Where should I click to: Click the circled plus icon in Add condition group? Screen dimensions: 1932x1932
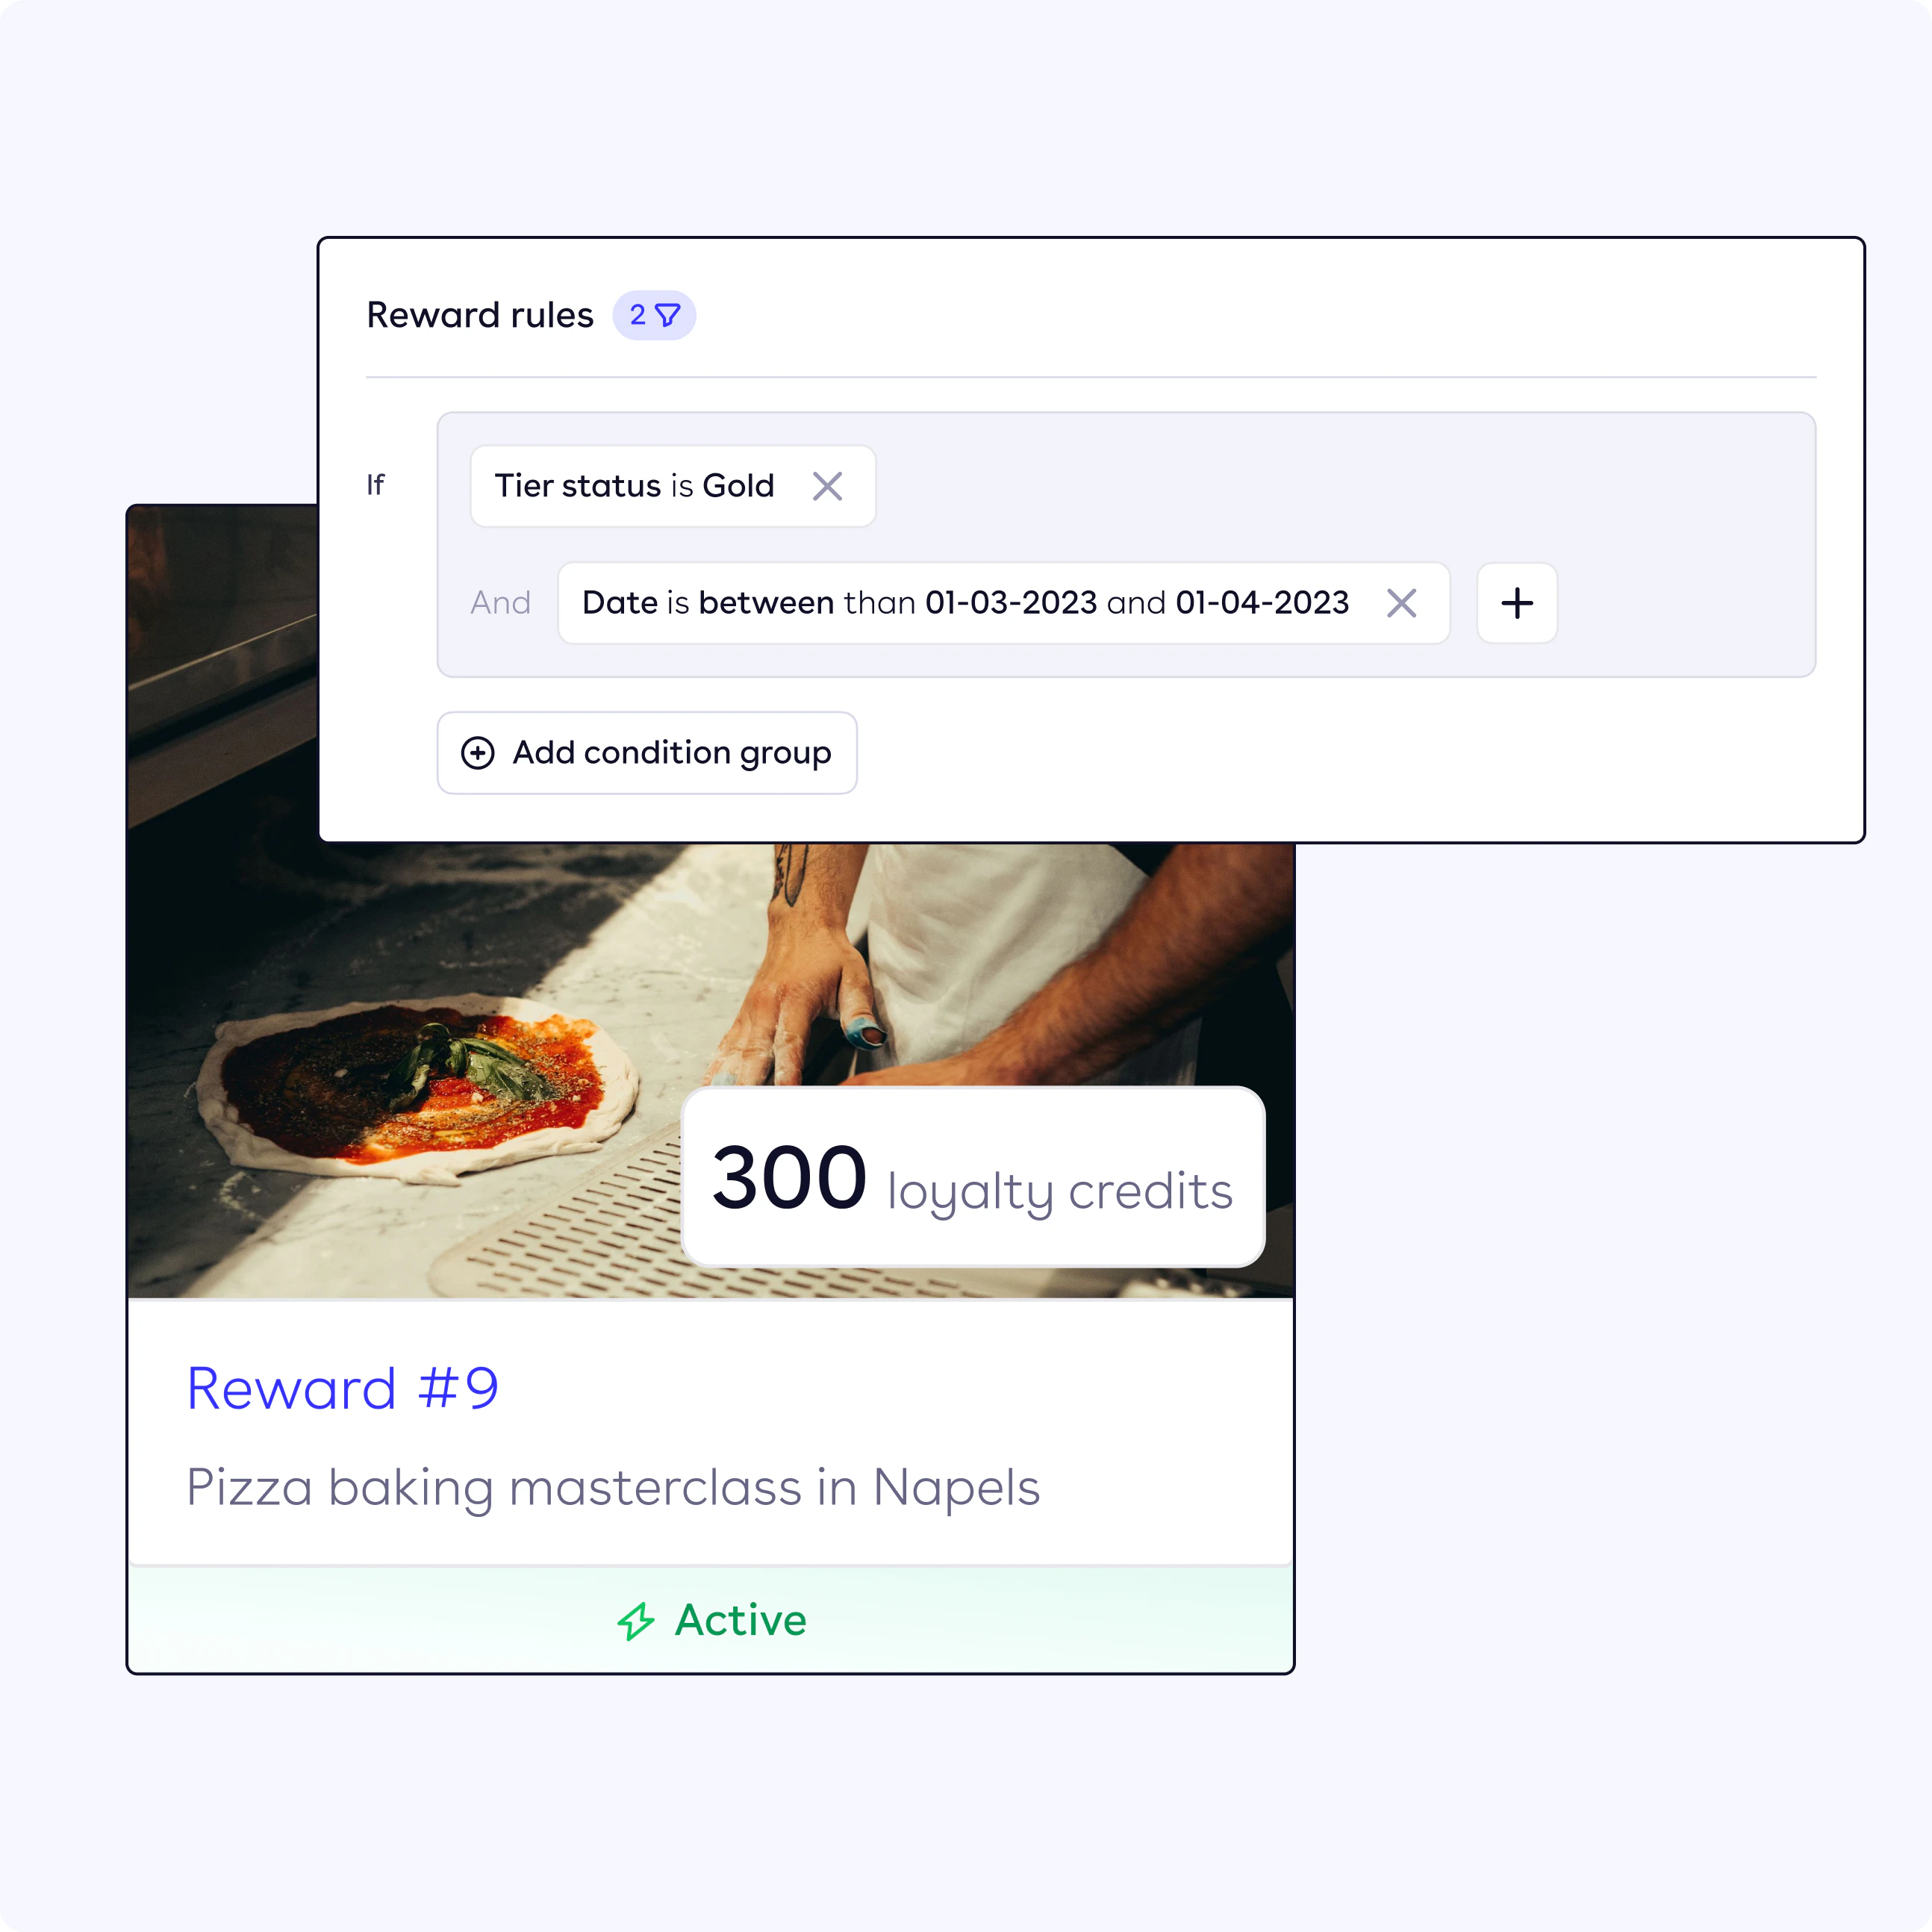pos(477,753)
